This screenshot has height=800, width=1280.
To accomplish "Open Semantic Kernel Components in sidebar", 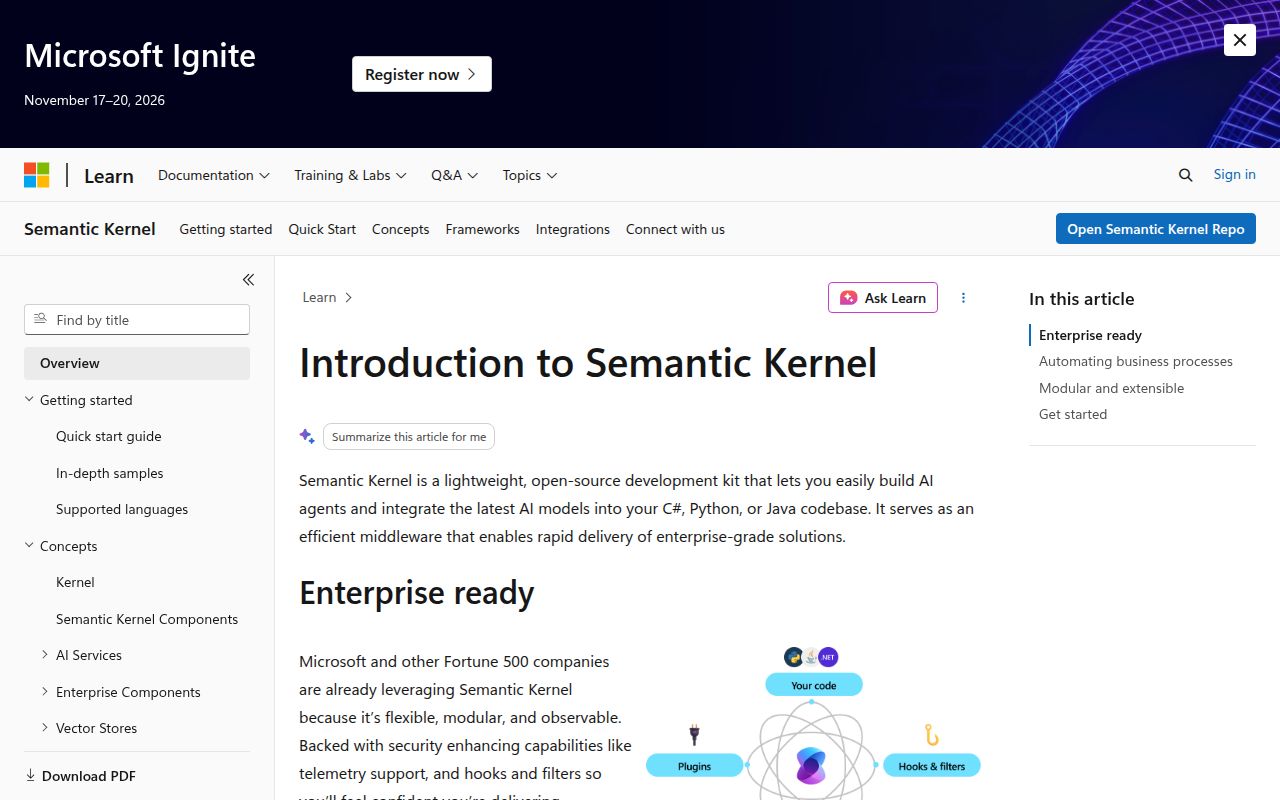I will tap(147, 619).
